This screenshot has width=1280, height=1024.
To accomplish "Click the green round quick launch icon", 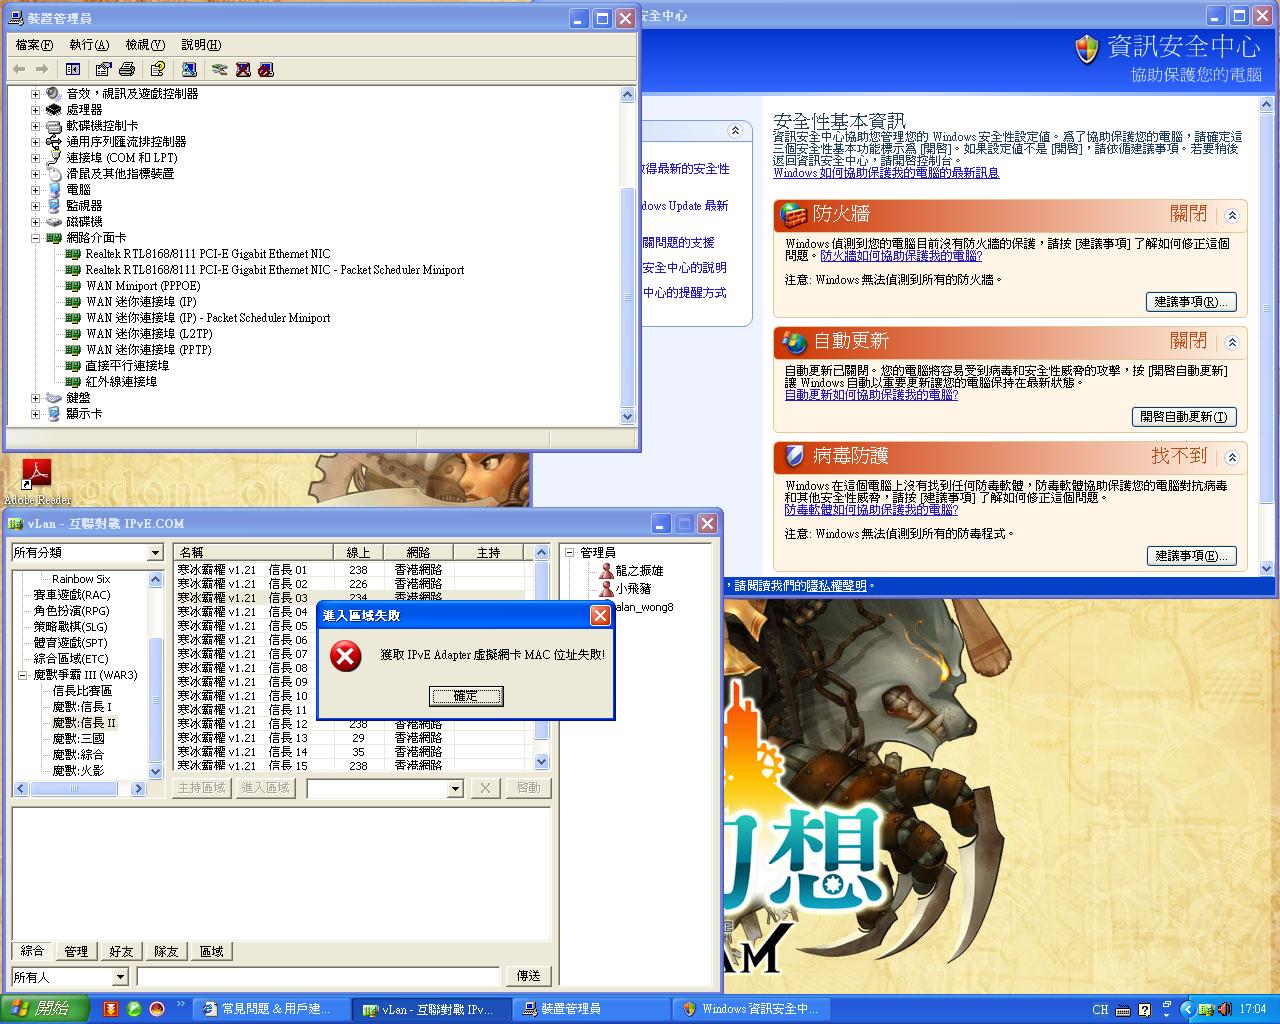I will [134, 1009].
